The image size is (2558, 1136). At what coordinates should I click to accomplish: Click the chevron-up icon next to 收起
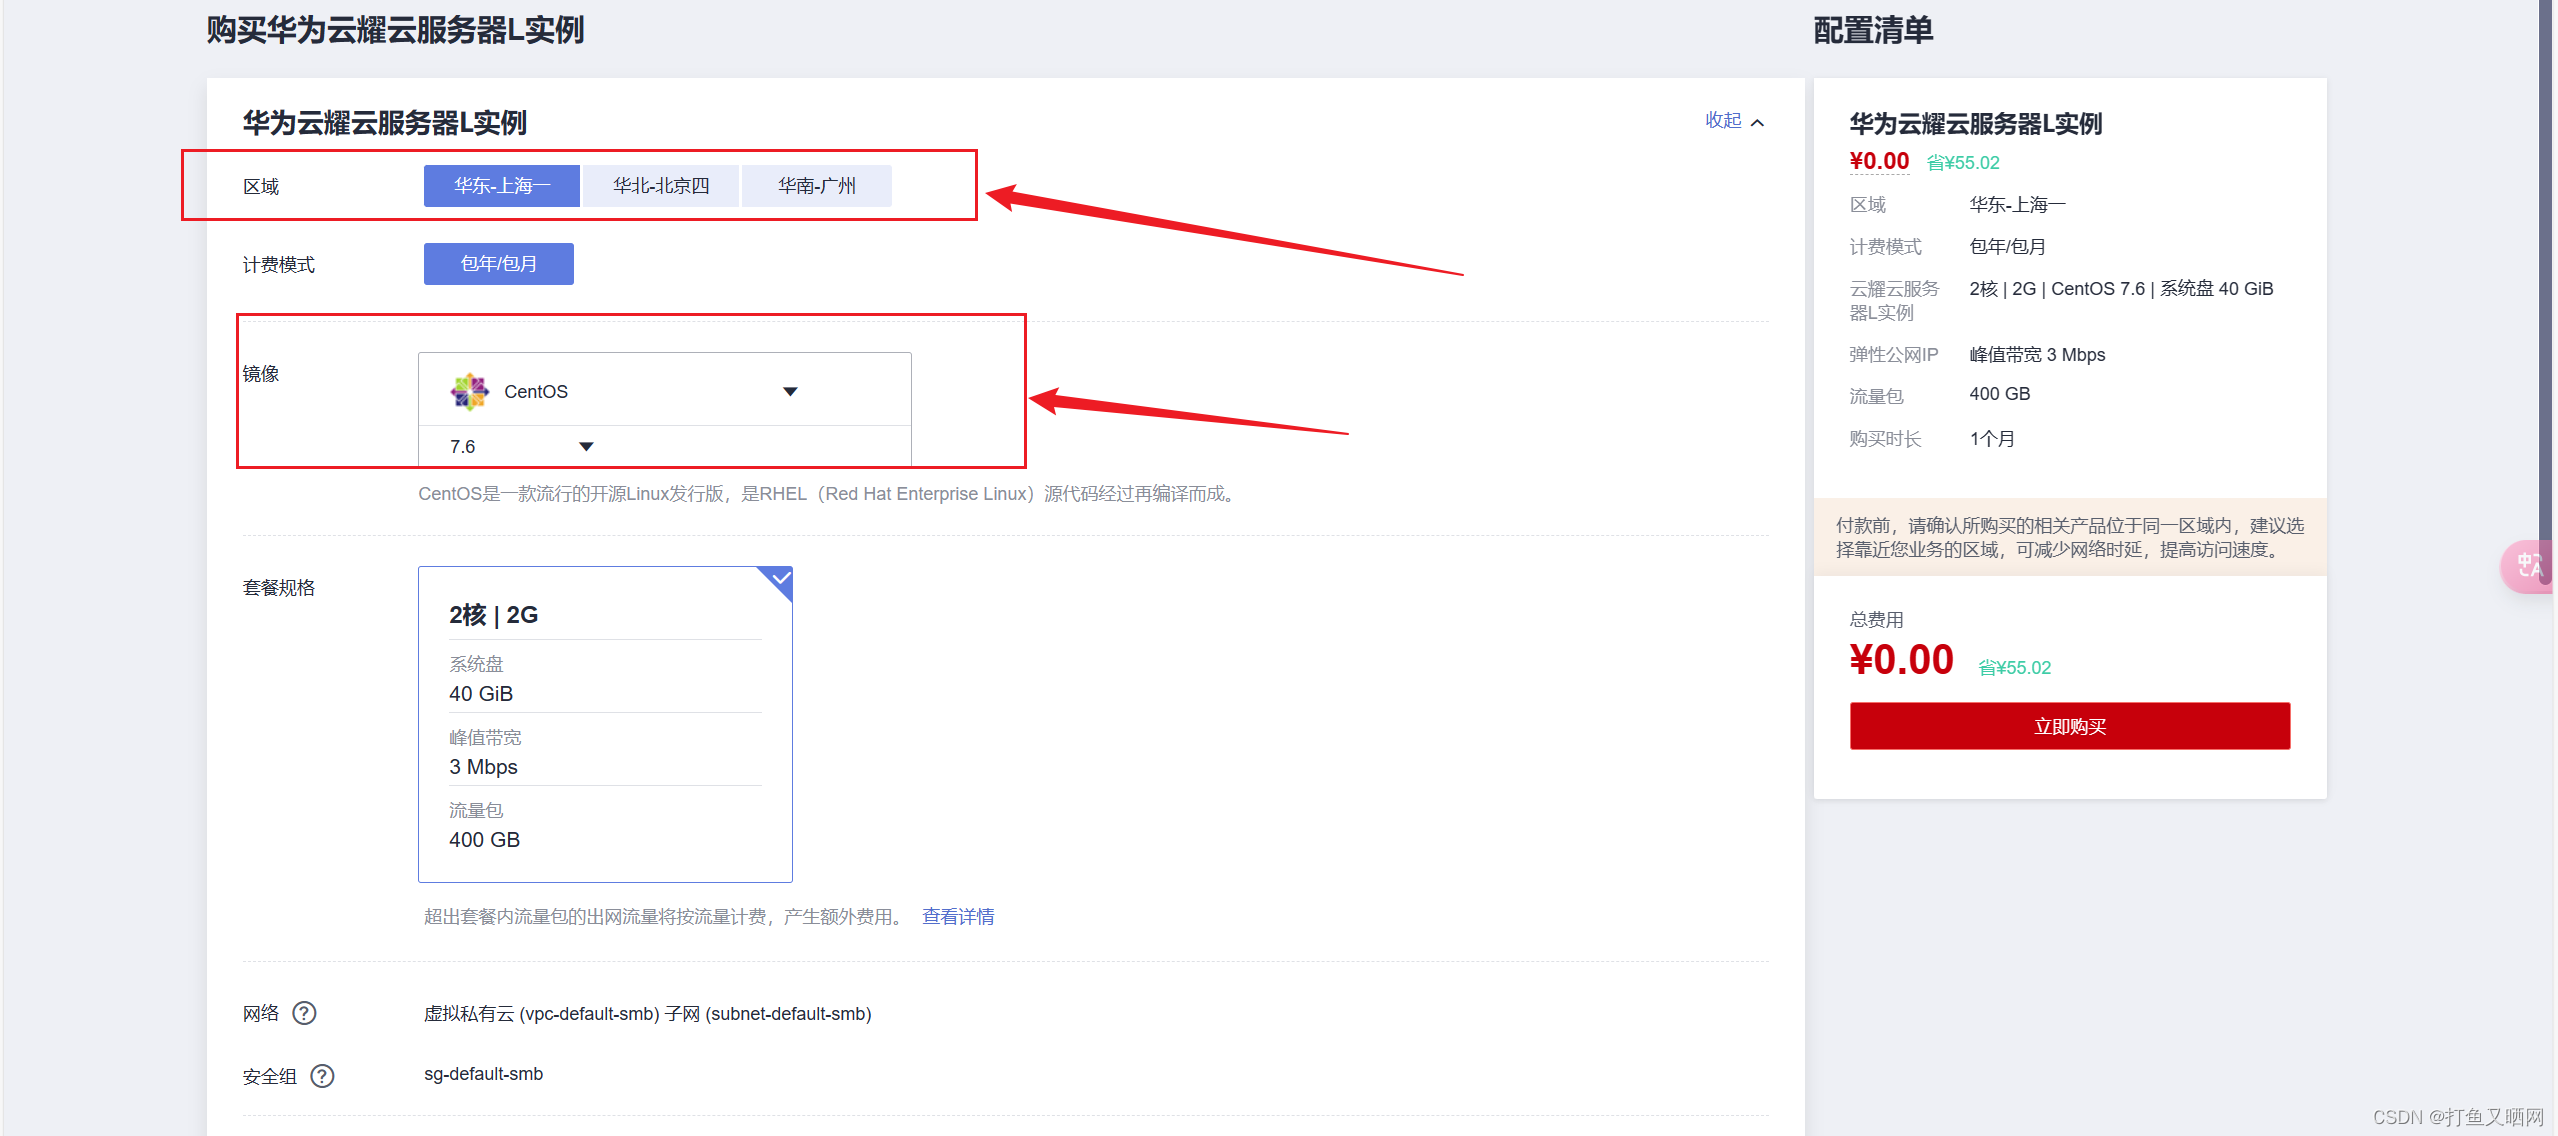click(x=1757, y=122)
